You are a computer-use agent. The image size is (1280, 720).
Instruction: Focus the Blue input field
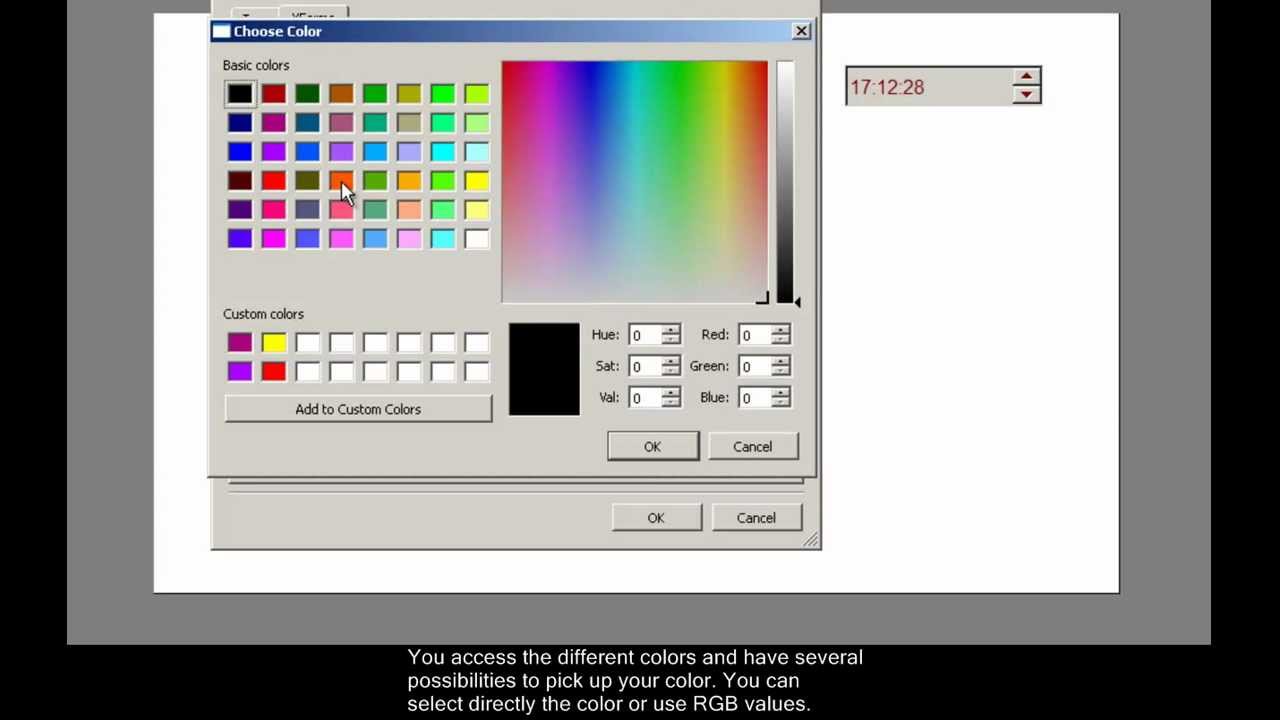(756, 398)
